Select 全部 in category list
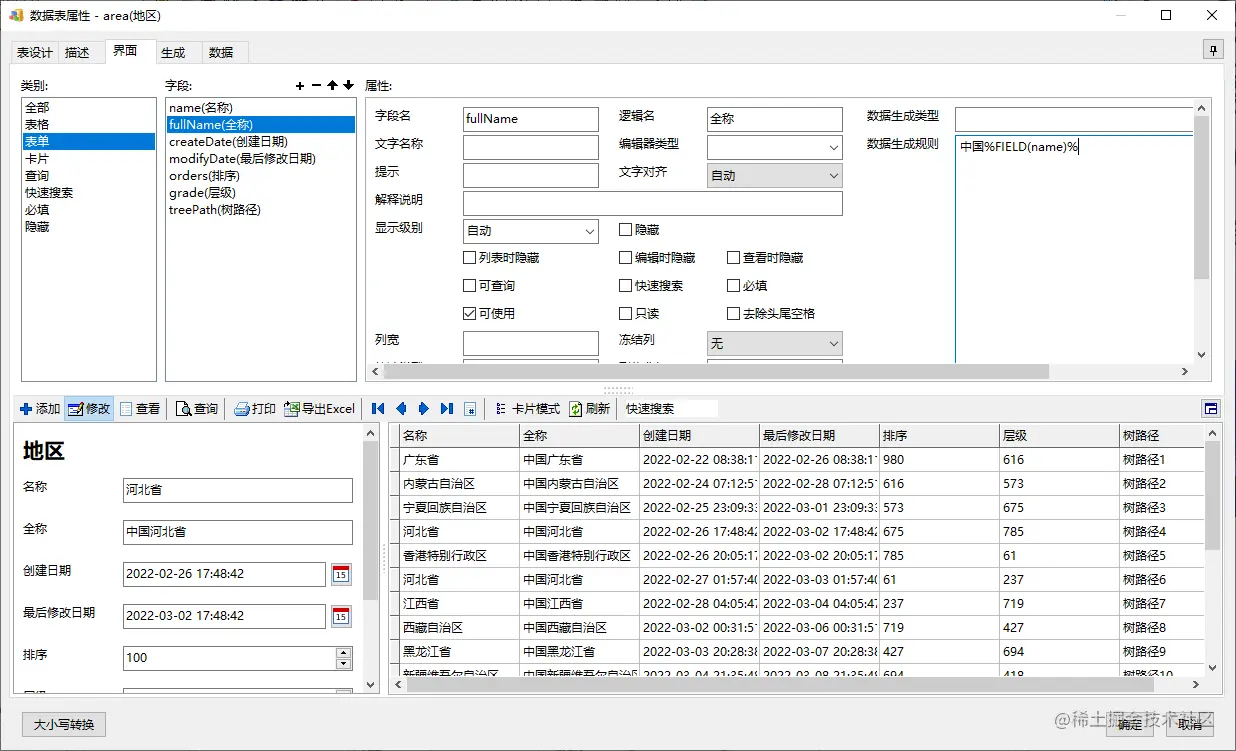This screenshot has height=751, width=1236. point(89,108)
